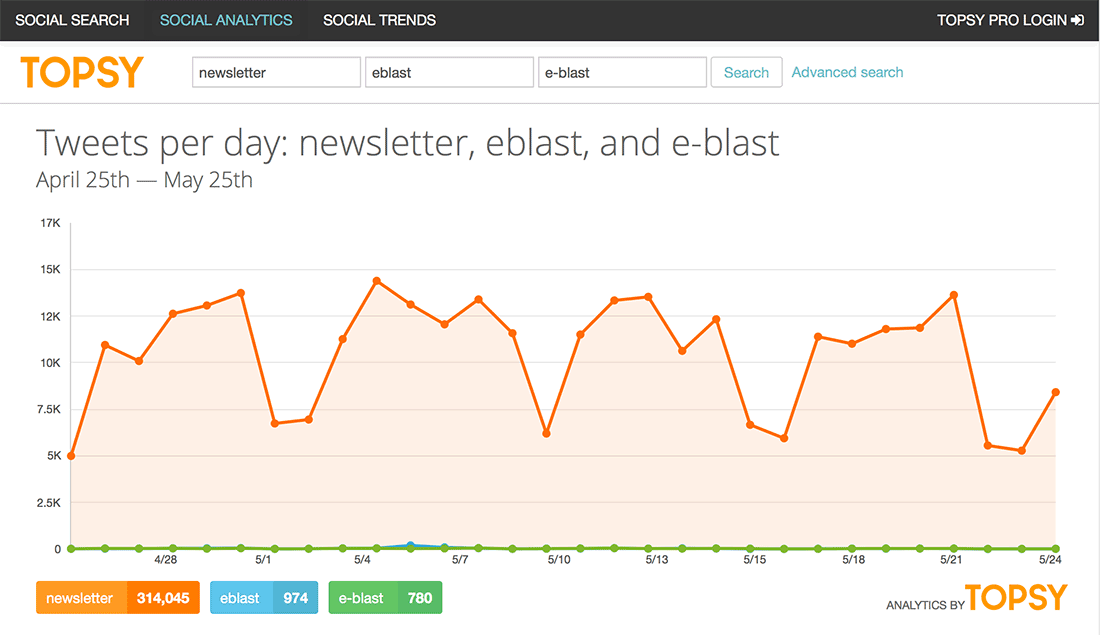
Task: Click the 5/24 x-axis label
Action: click(1050, 560)
